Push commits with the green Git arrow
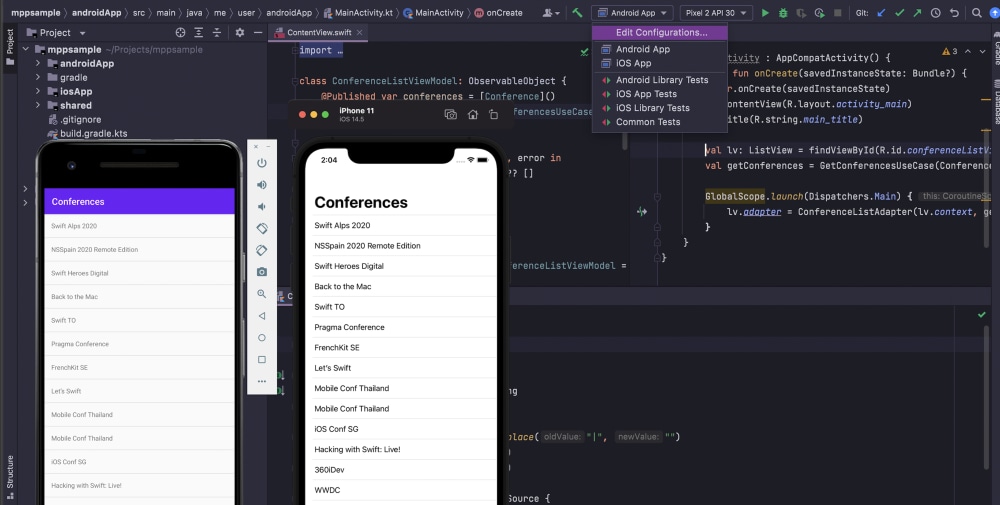Viewport: 1000px width, 505px height. 917,13
